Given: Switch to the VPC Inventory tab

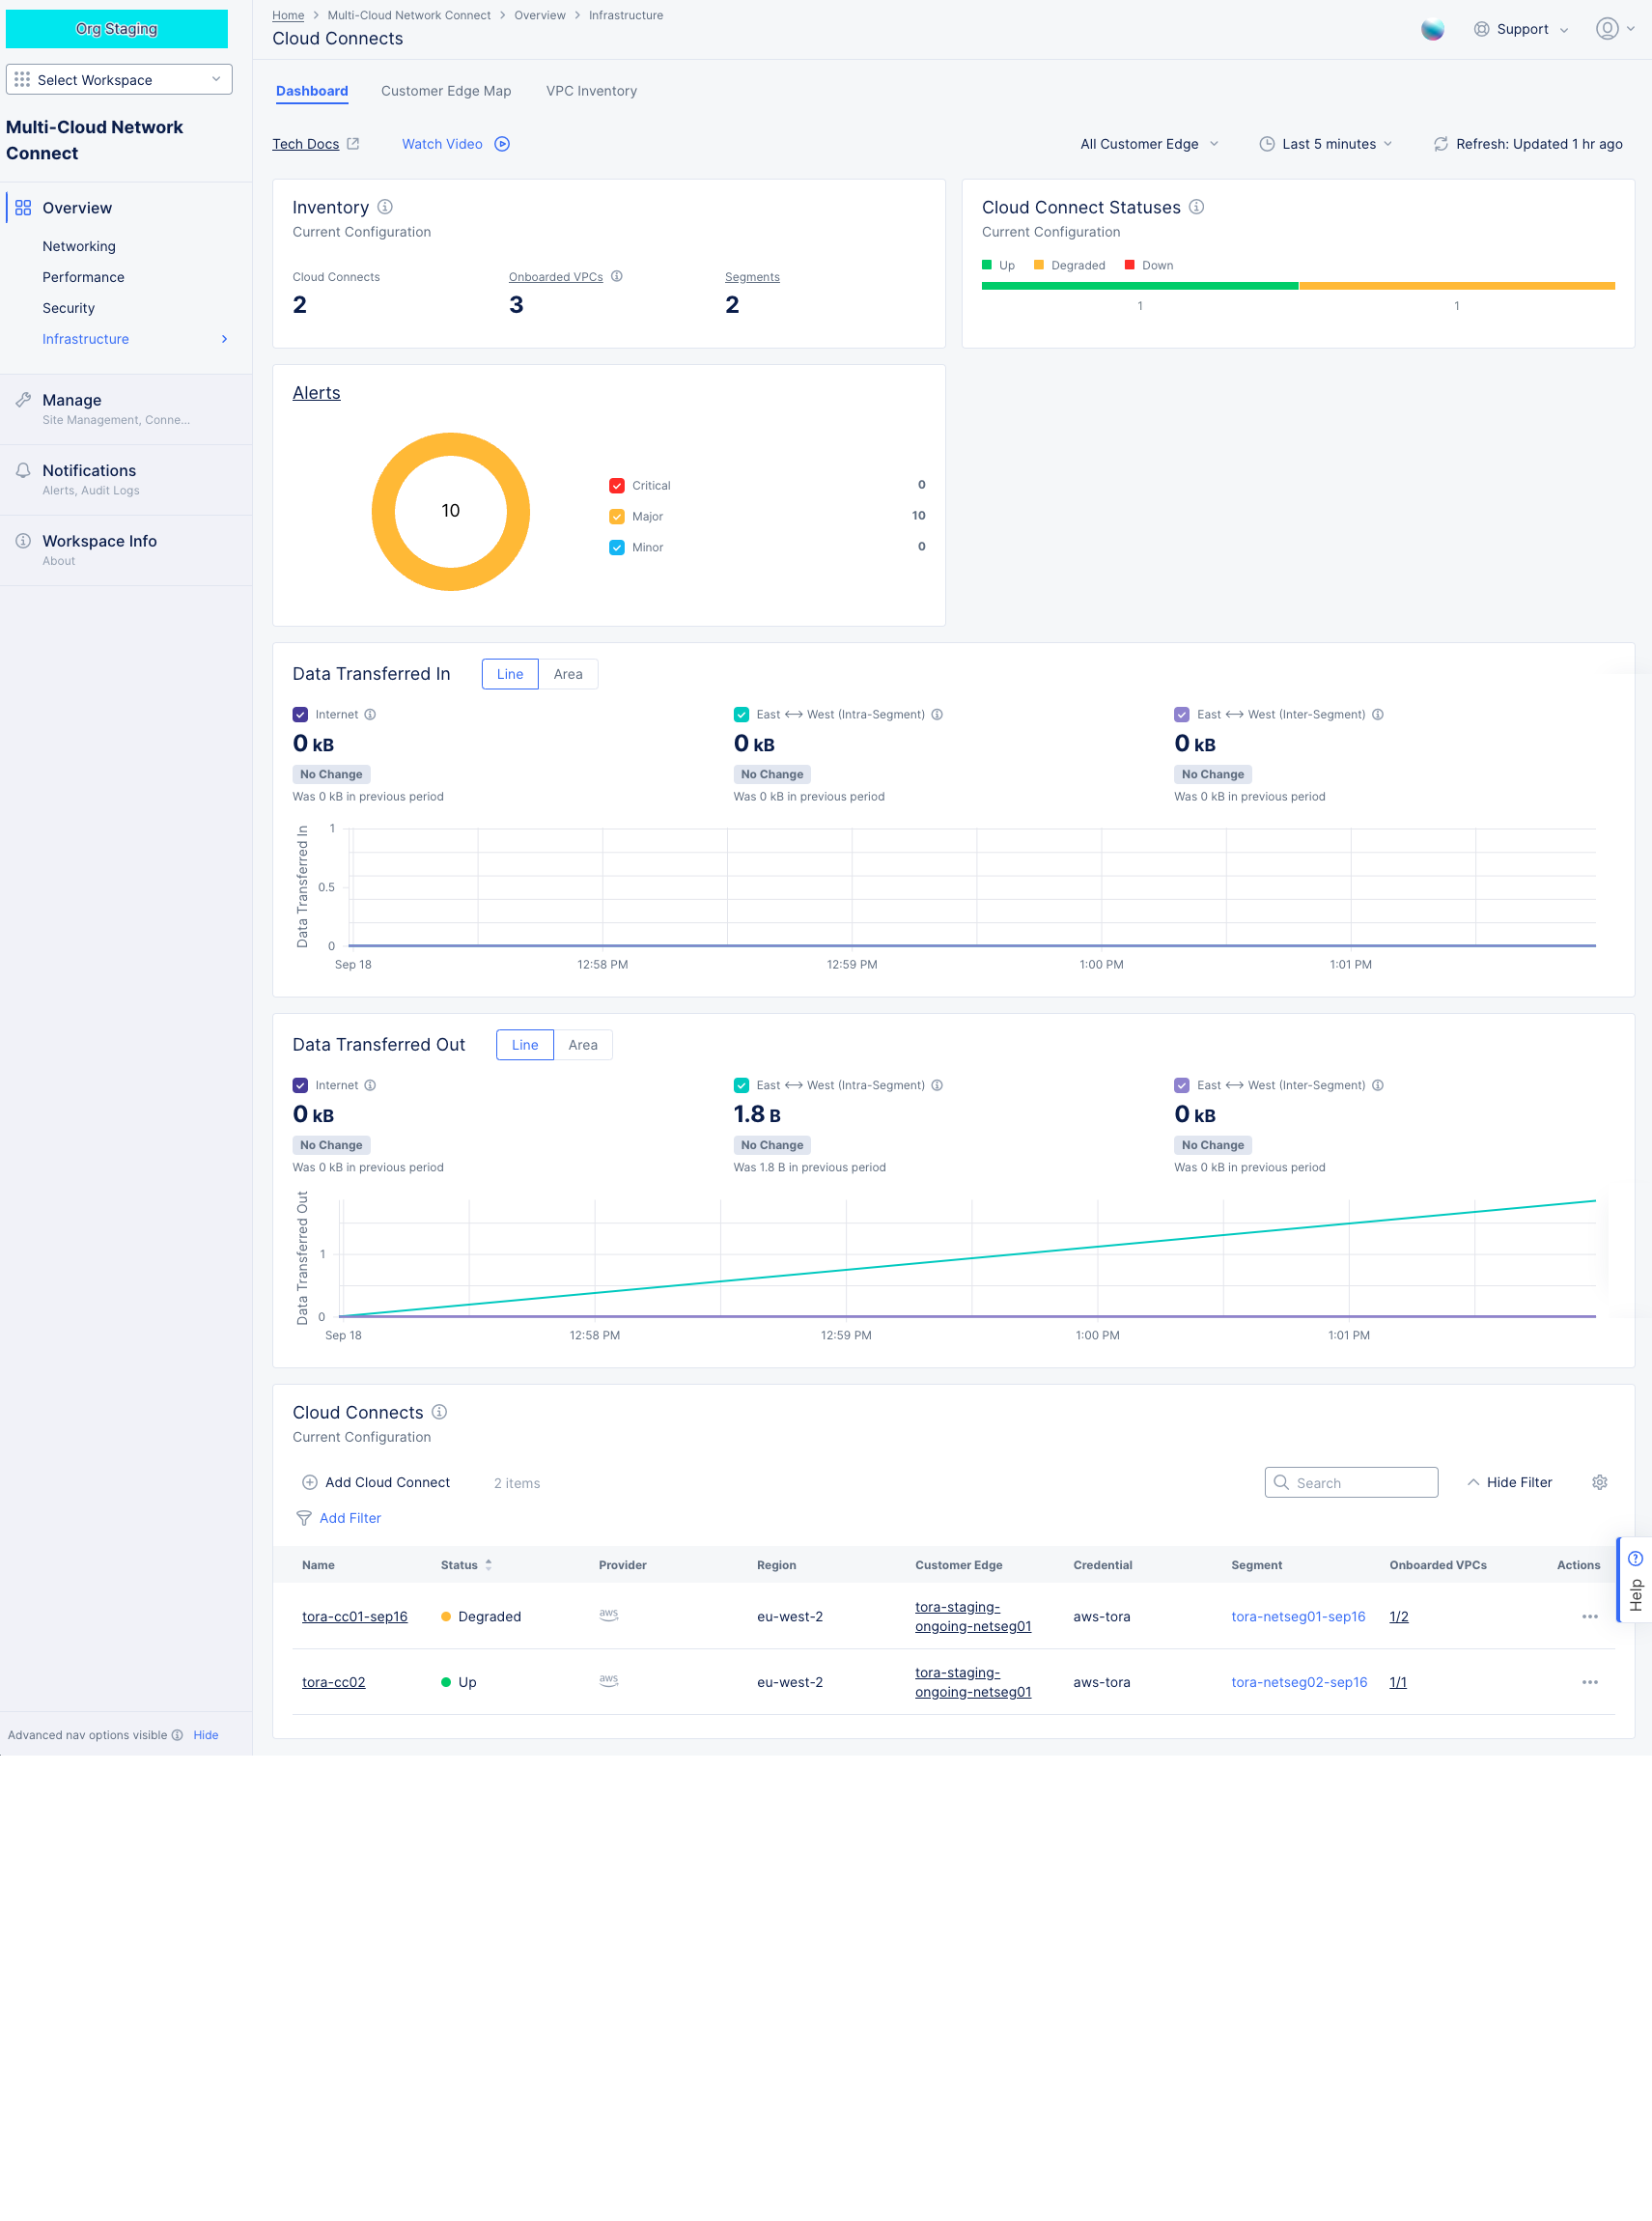Looking at the screenshot, I should pos(591,91).
